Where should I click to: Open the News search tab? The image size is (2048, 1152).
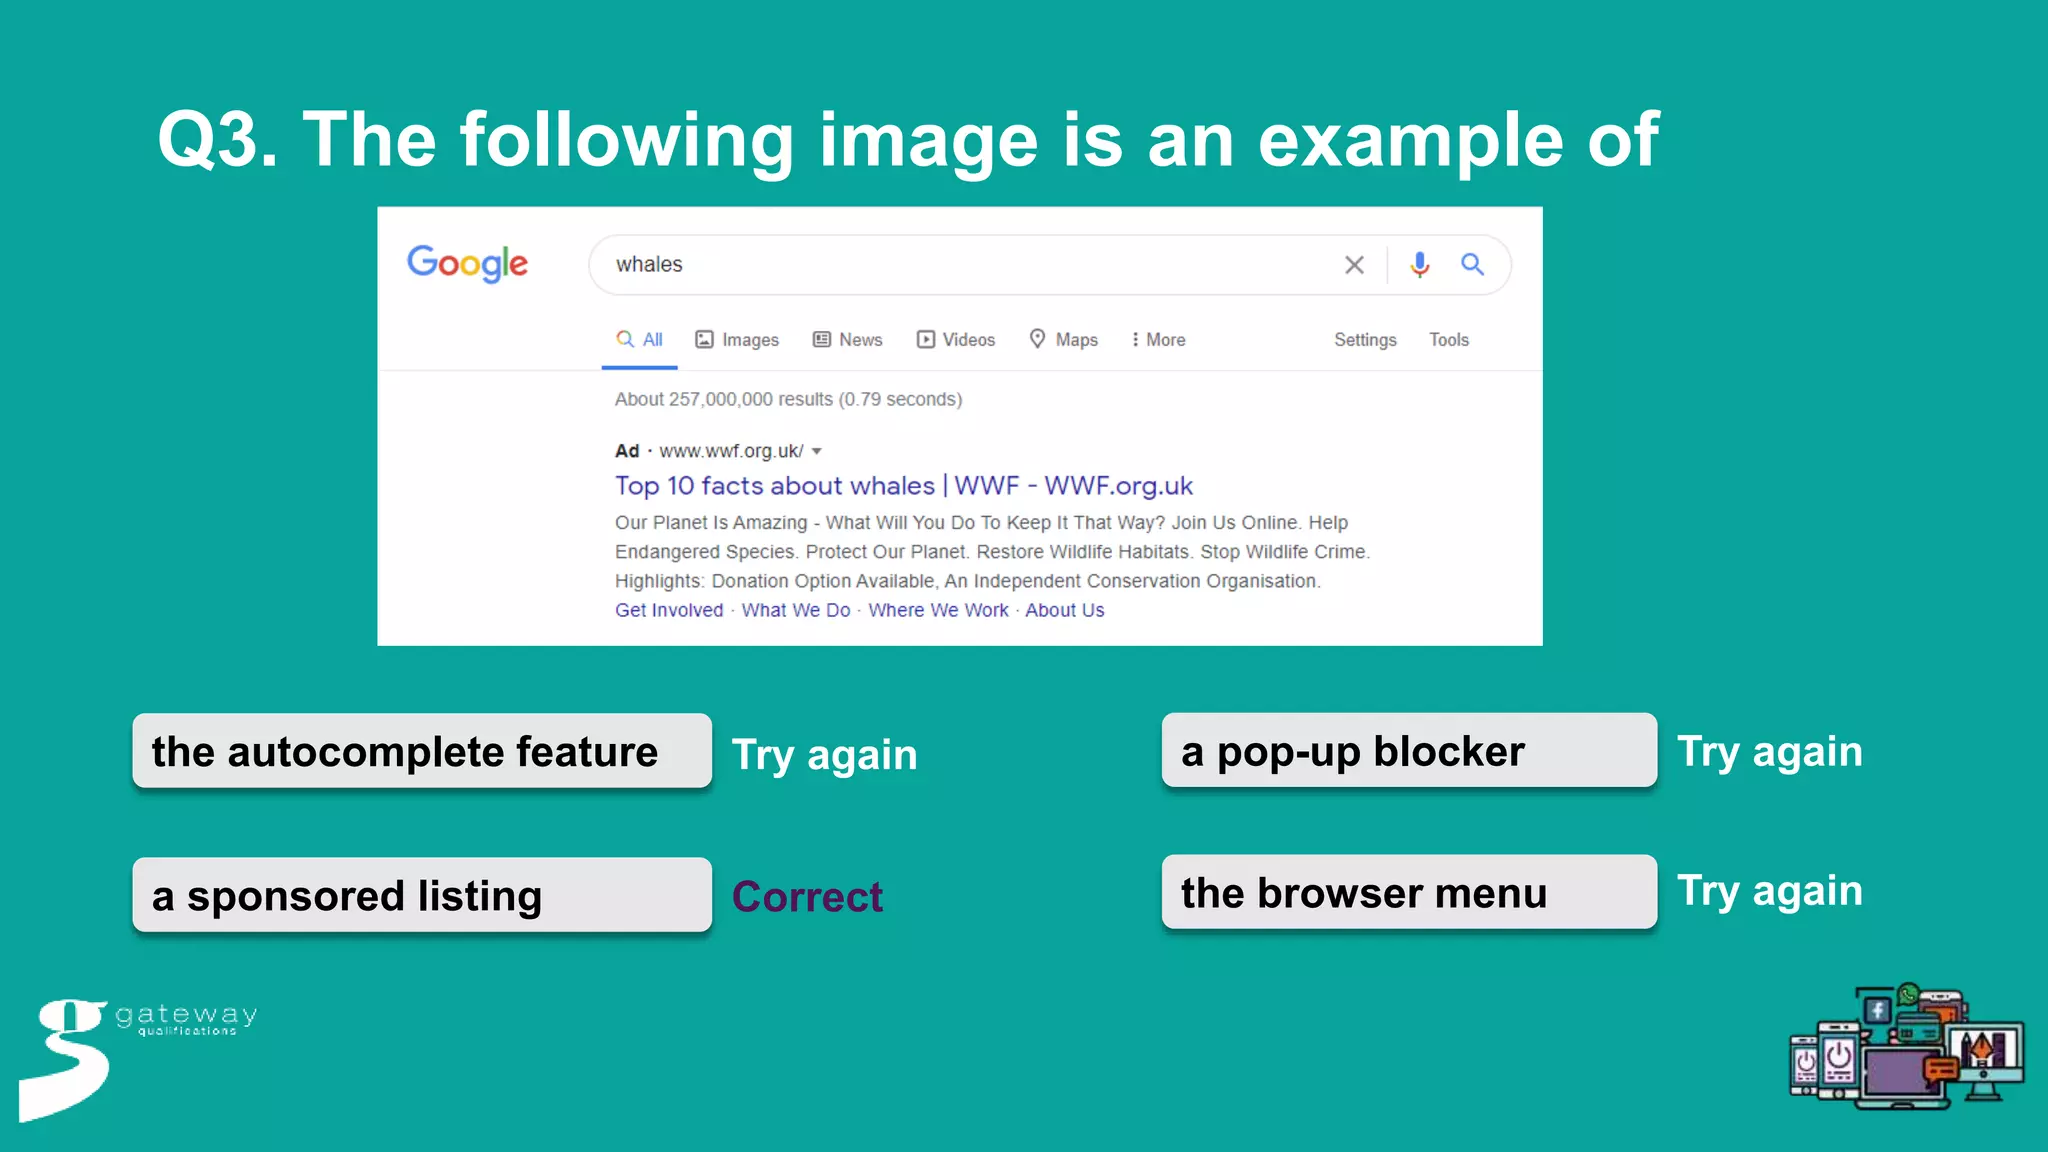tap(848, 340)
